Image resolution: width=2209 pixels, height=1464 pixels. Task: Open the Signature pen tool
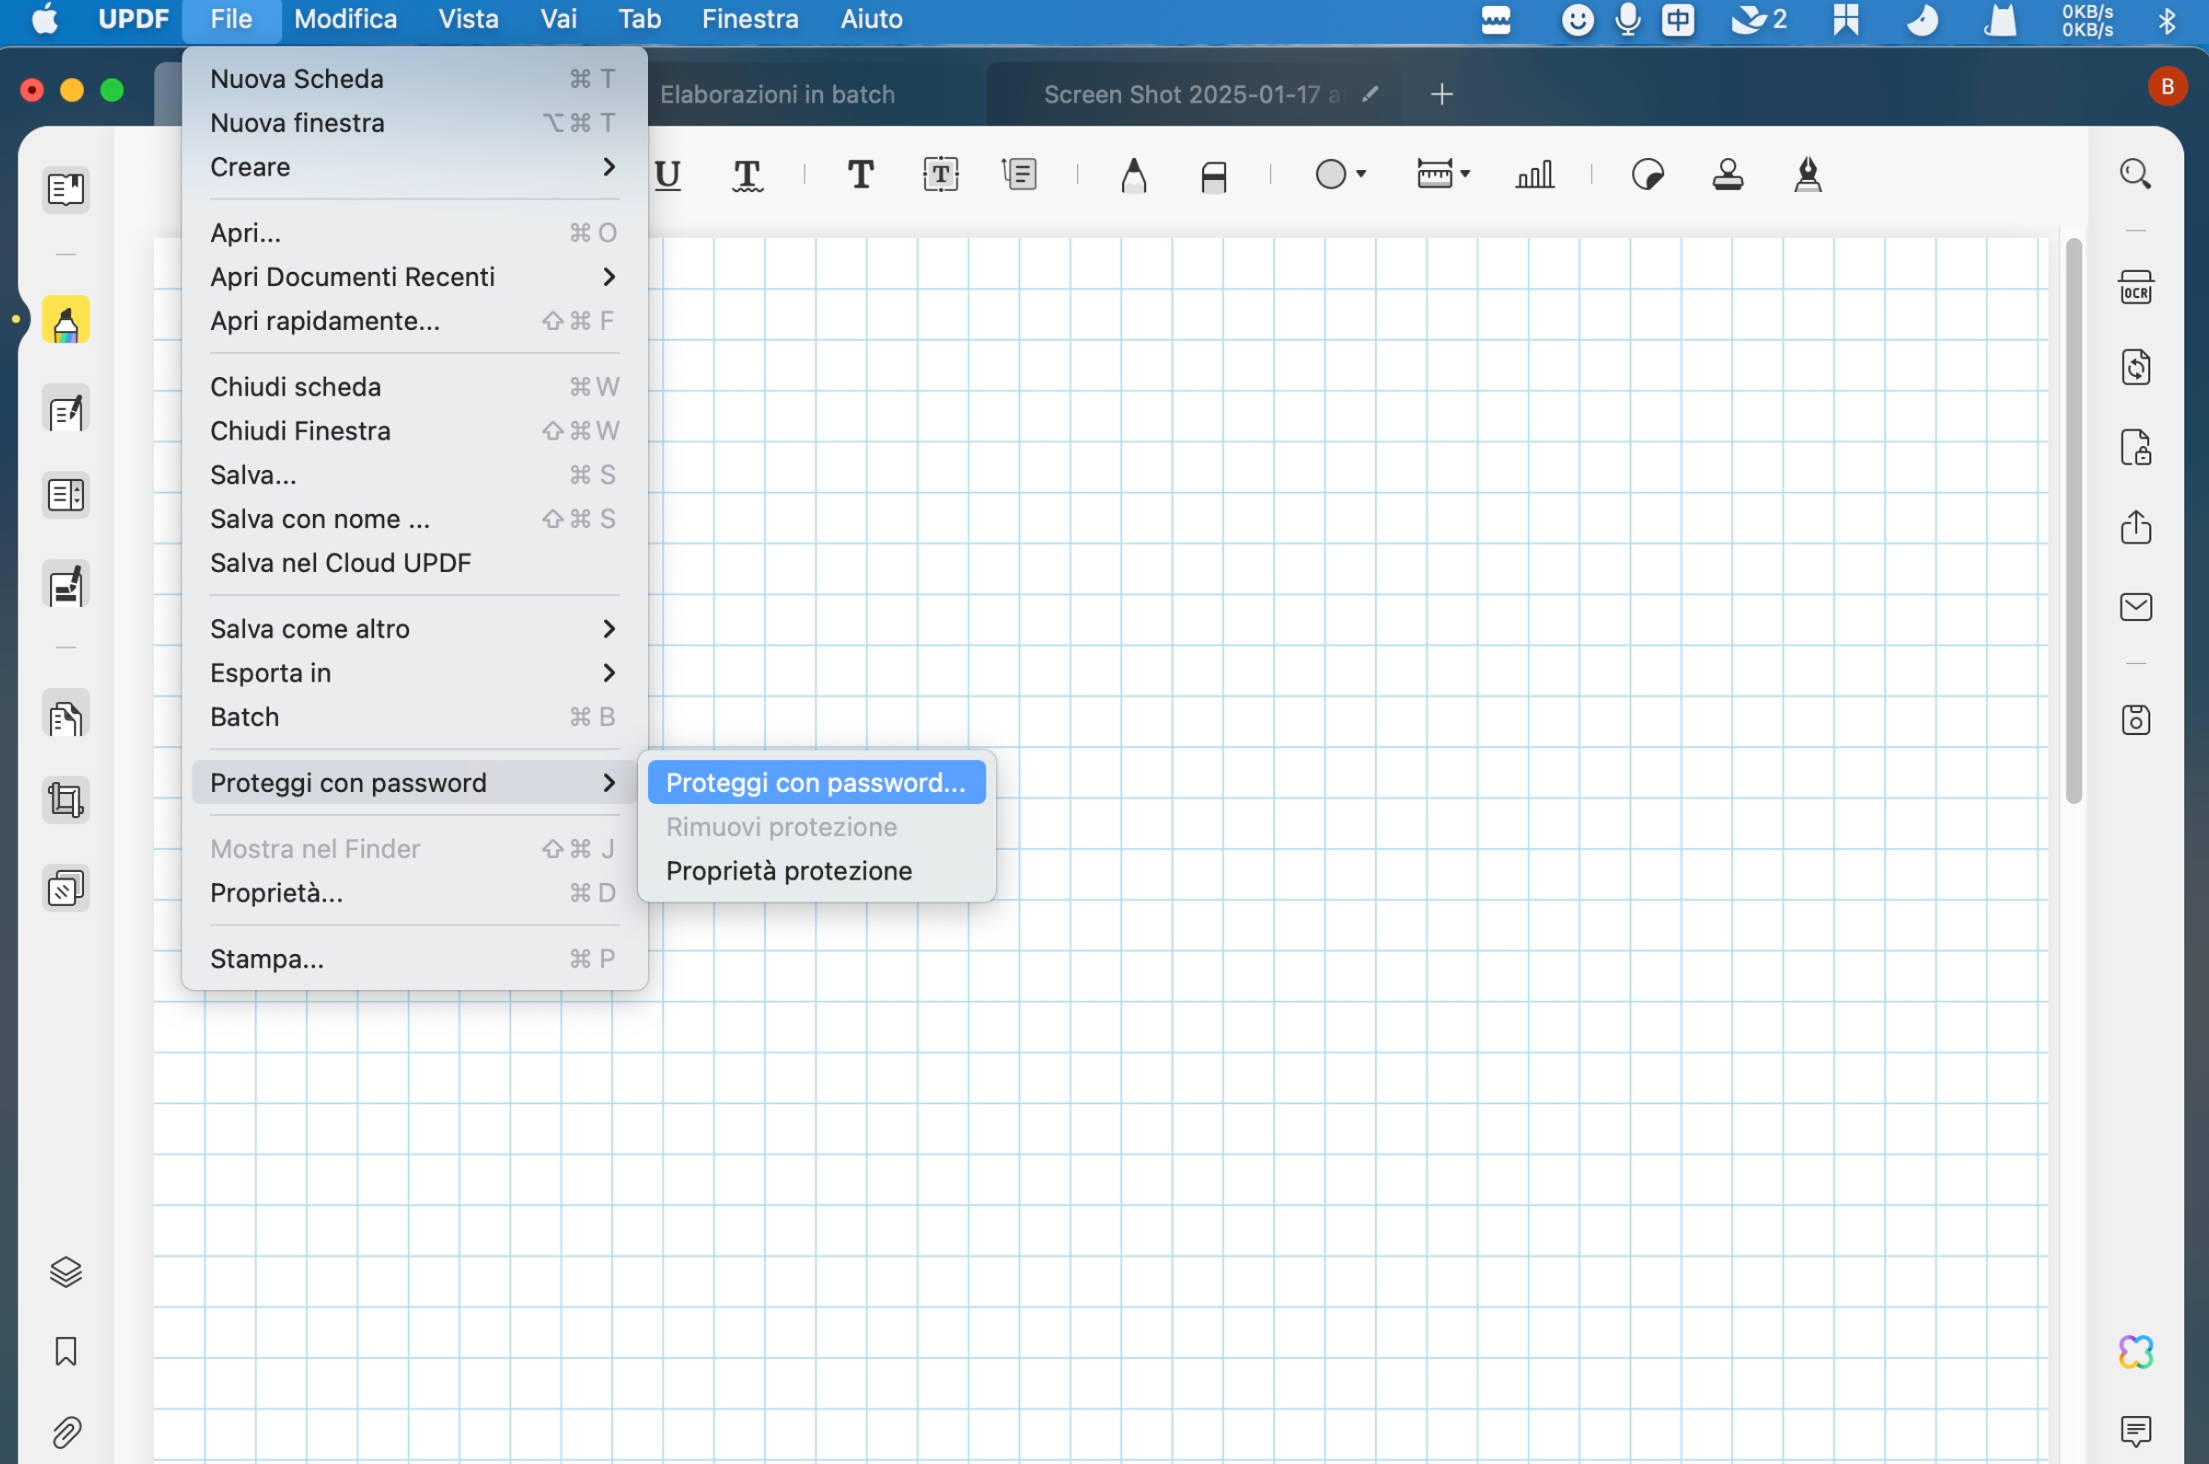pyautogui.click(x=1807, y=175)
